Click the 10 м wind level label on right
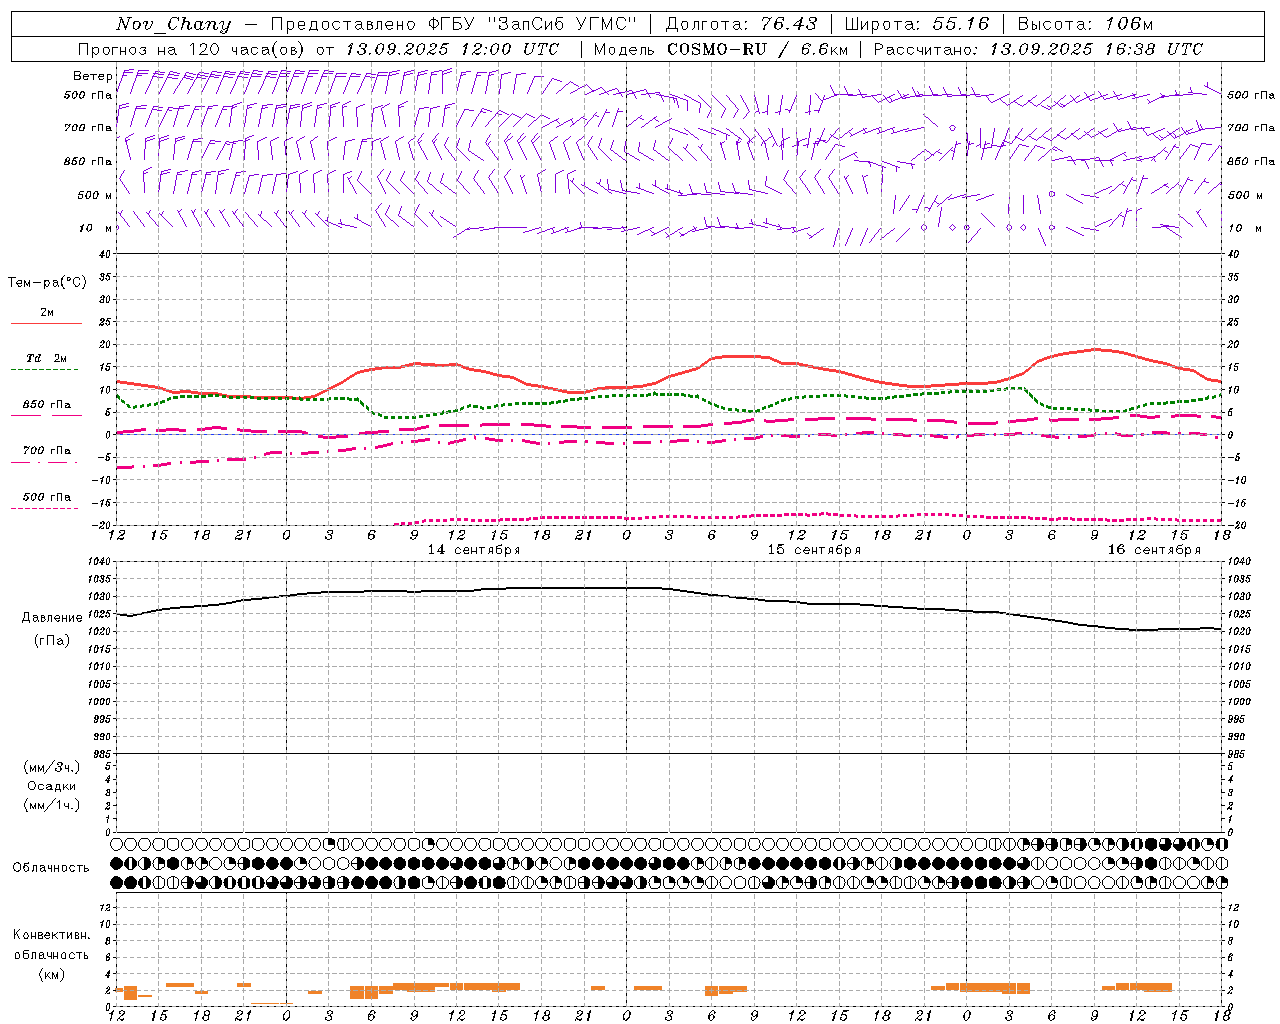Screen dimensions: 1280x1024 1245,228
